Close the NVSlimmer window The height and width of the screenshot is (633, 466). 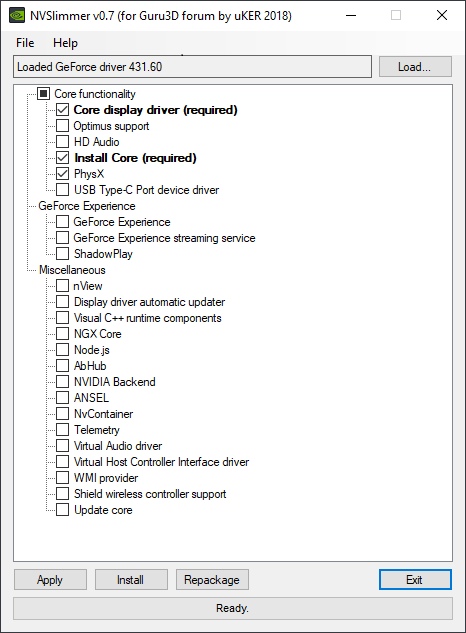(442, 15)
